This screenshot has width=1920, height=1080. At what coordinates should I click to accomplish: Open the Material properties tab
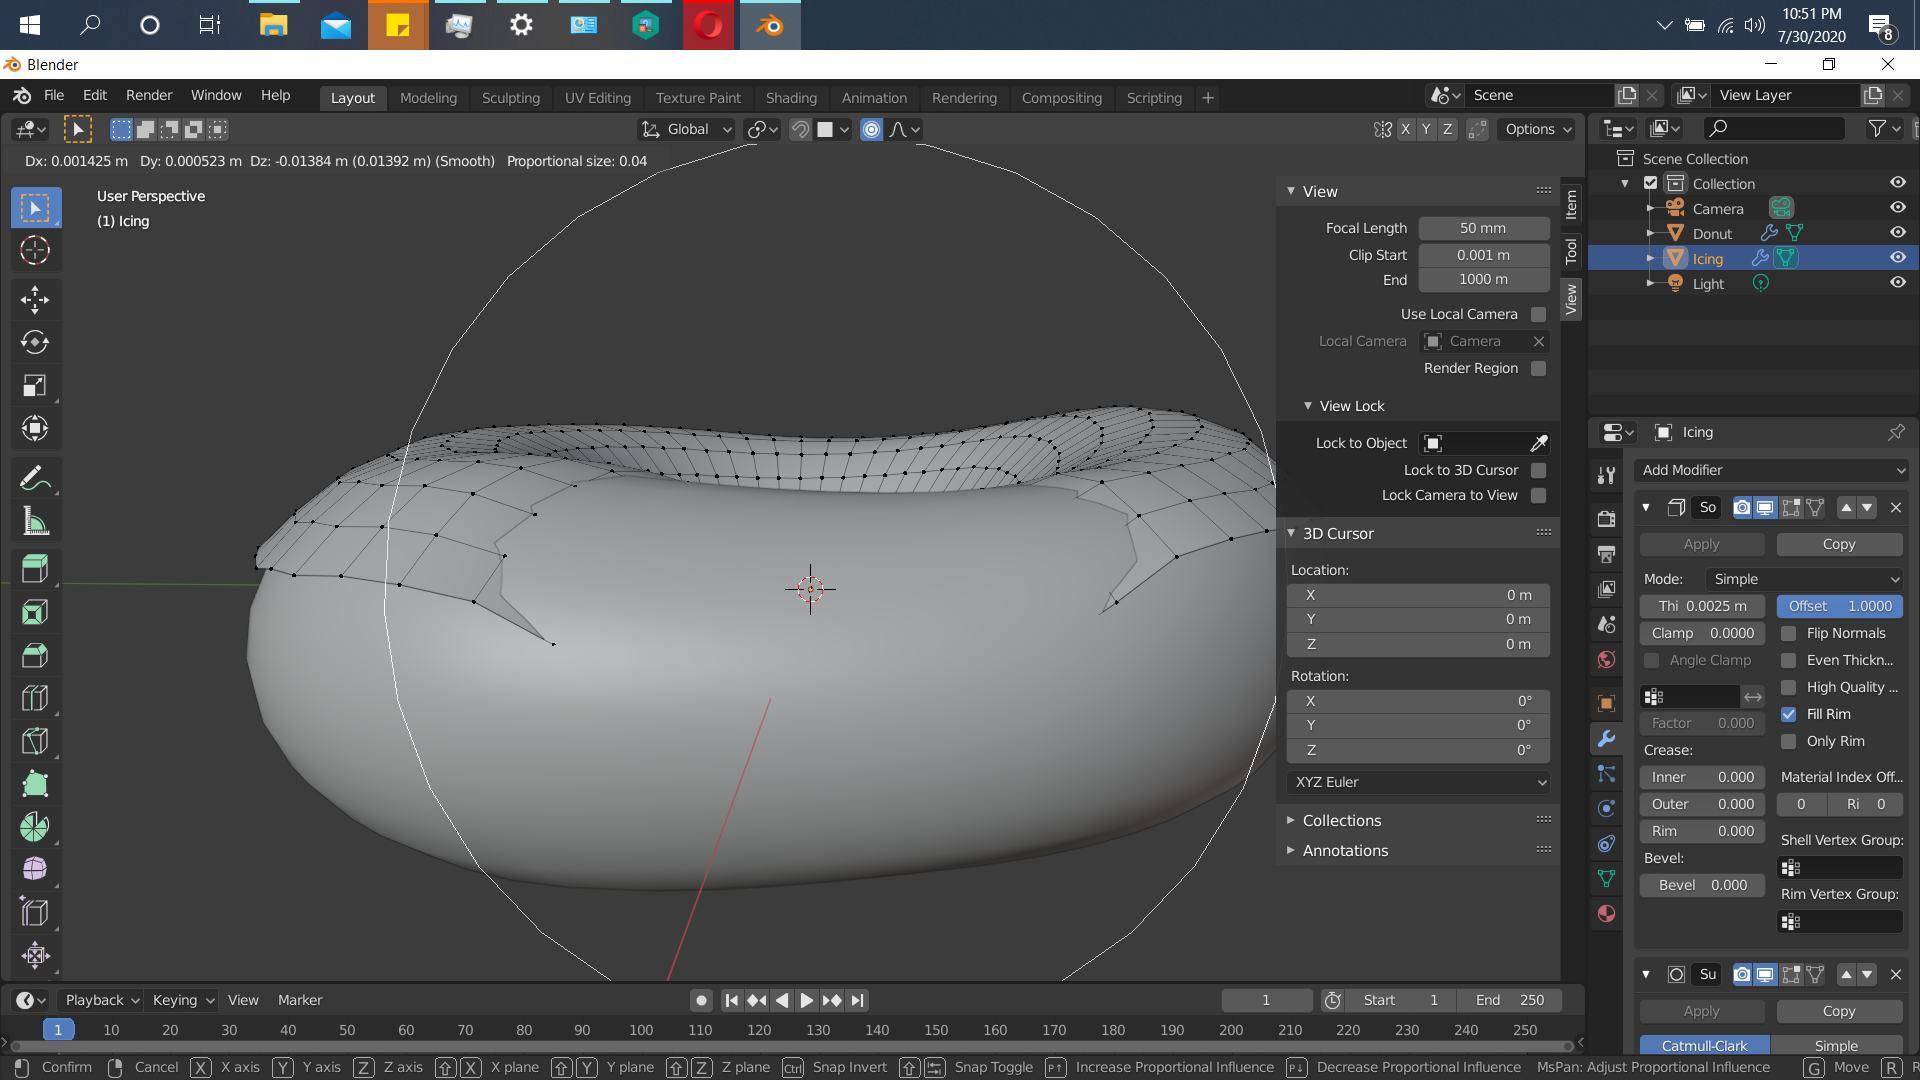point(1606,913)
